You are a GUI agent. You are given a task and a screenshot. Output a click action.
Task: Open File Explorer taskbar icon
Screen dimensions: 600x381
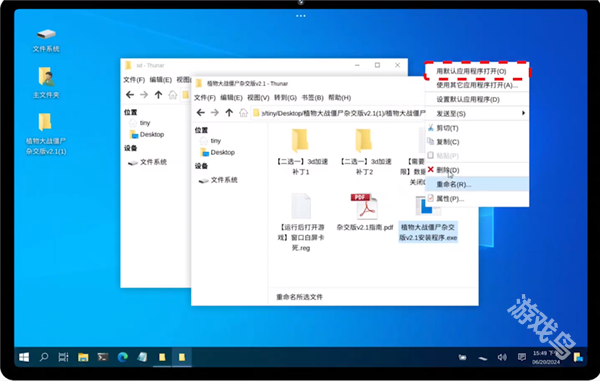83,357
